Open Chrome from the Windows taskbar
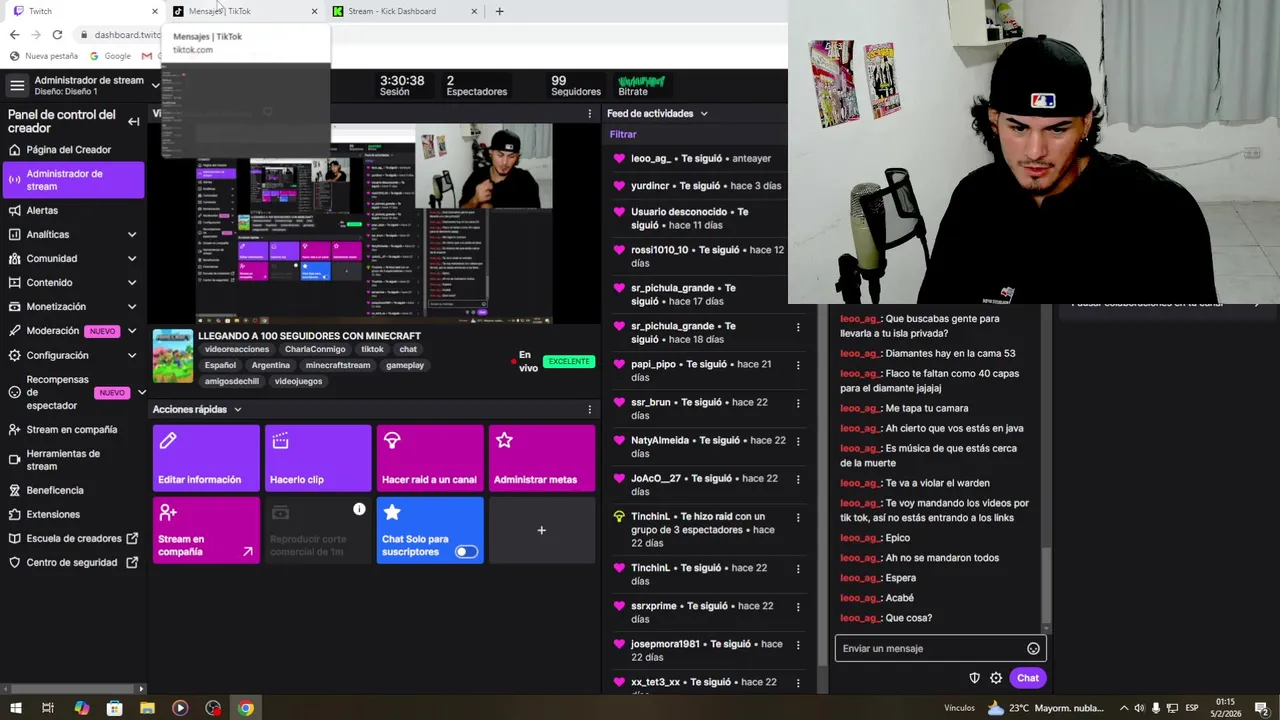Screen dimensions: 1280x720 point(246,708)
